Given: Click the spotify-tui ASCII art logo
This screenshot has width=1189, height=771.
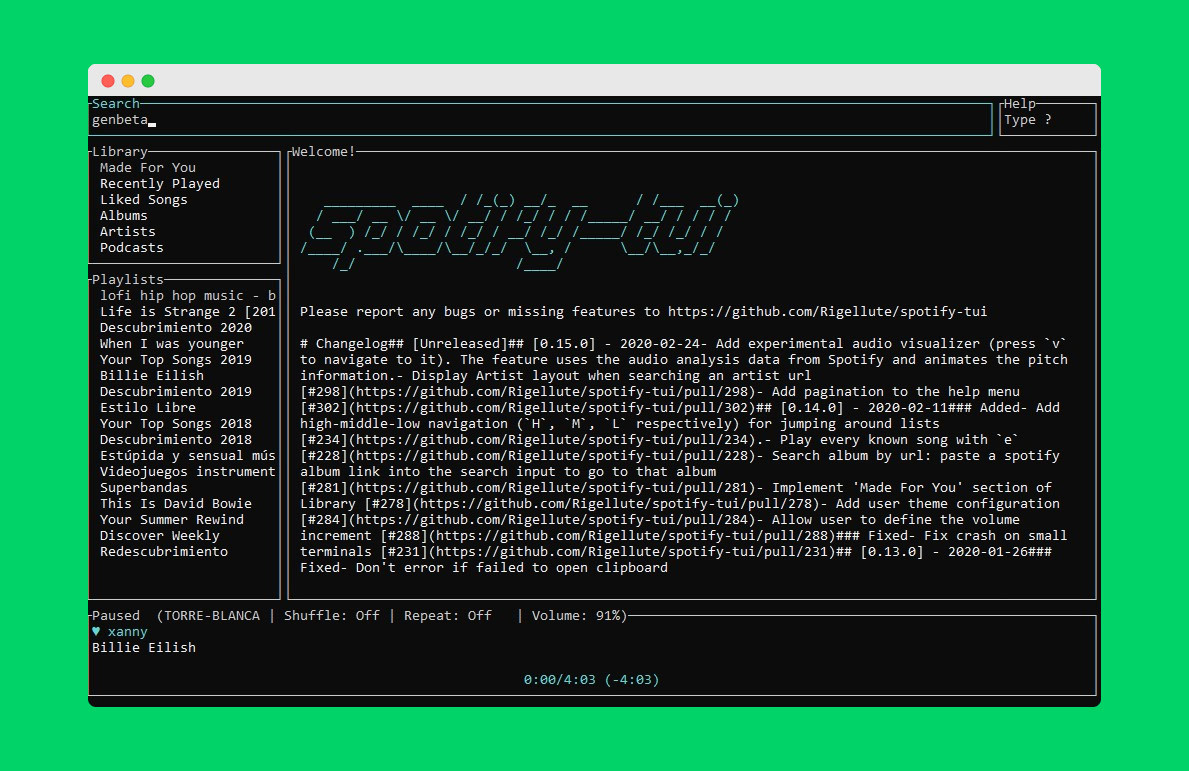Looking at the screenshot, I should point(519,231).
